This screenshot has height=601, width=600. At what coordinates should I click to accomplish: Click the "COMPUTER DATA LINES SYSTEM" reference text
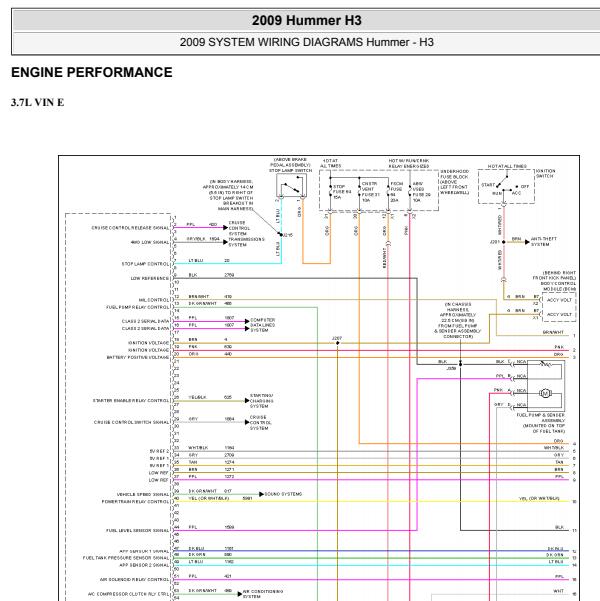(x=262, y=325)
